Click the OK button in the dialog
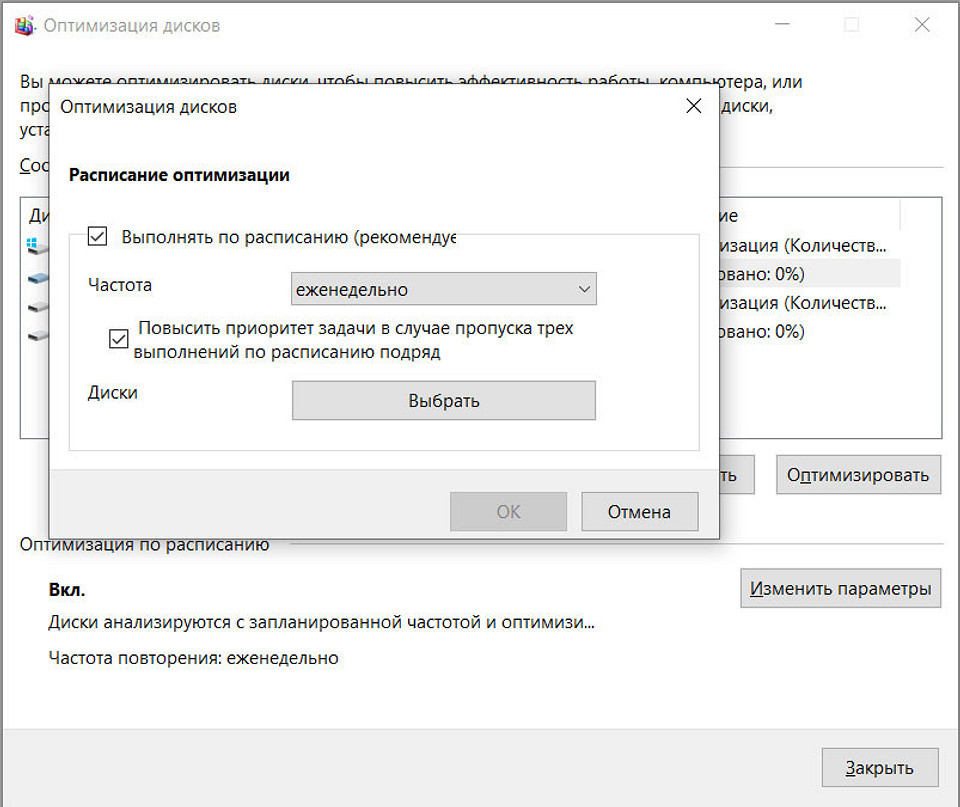 pos(508,512)
